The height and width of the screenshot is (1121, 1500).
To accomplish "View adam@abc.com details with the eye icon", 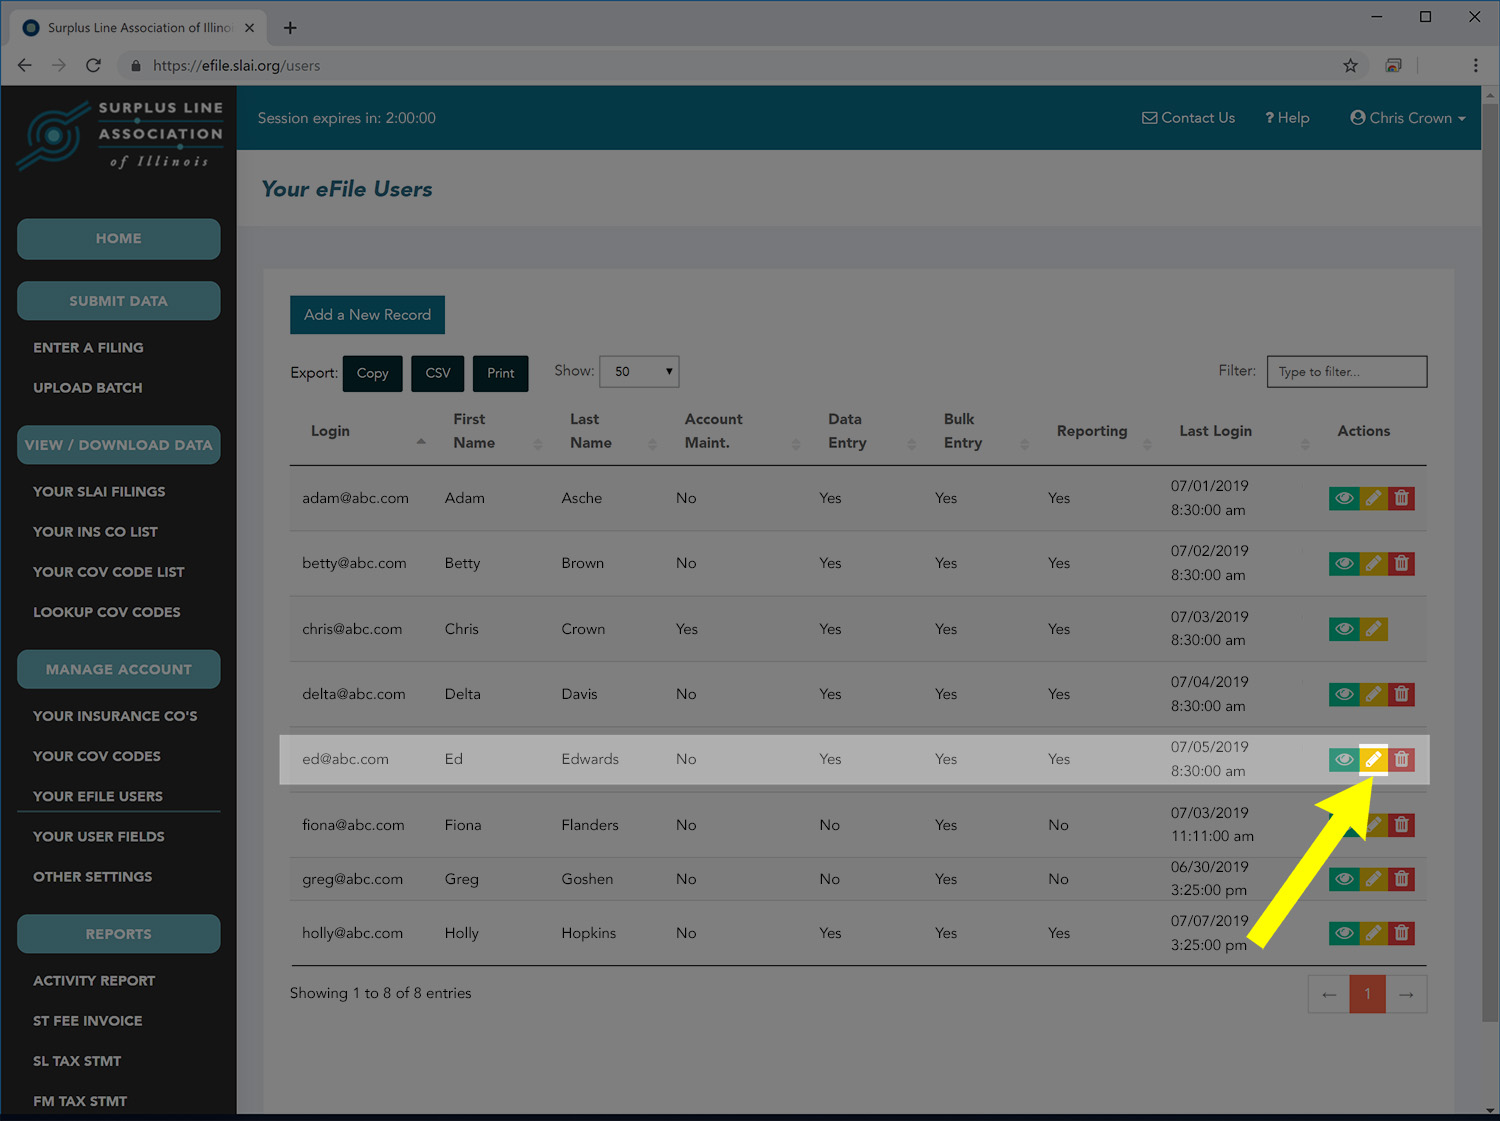I will tap(1344, 498).
